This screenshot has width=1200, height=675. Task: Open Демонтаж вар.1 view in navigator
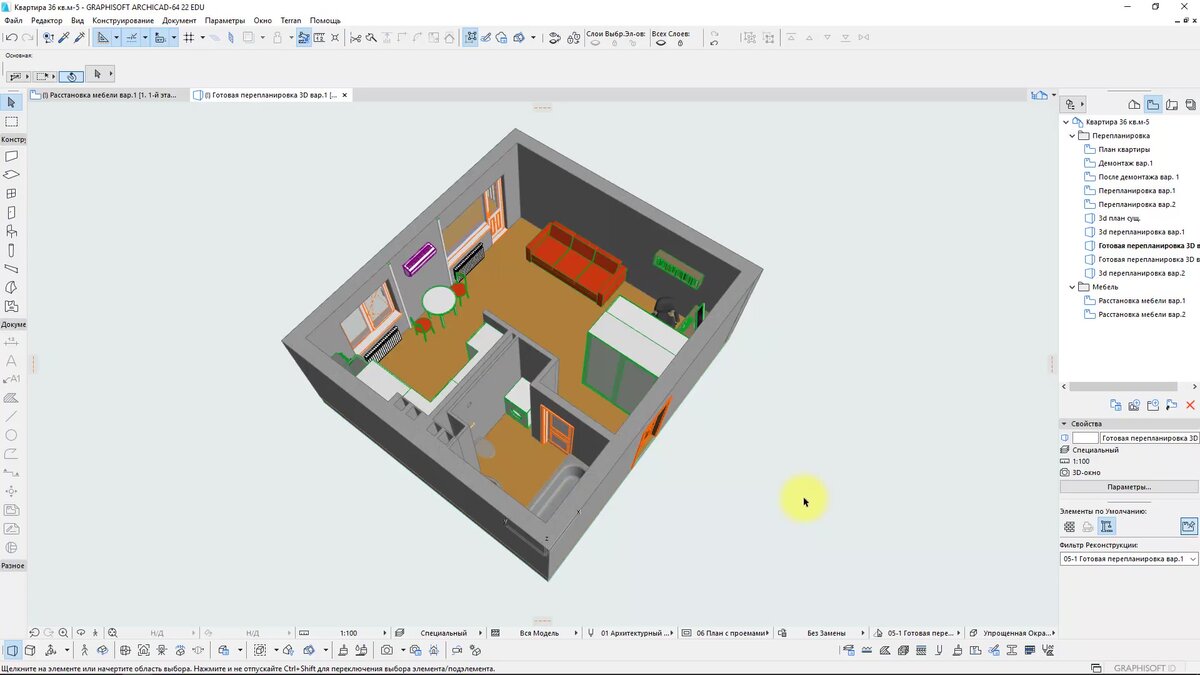pos(1125,163)
